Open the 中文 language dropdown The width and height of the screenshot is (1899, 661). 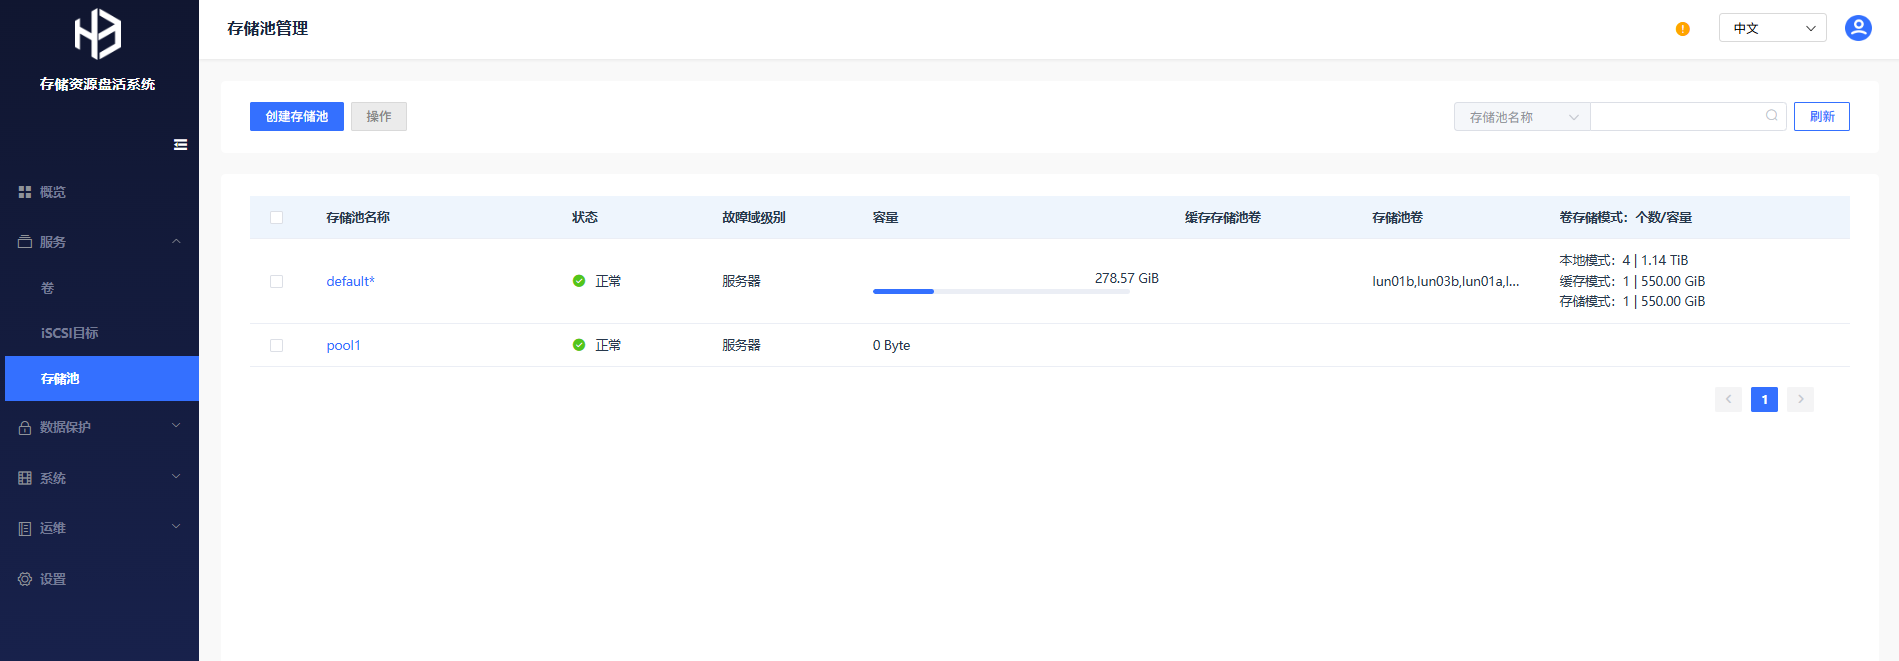1772,28
